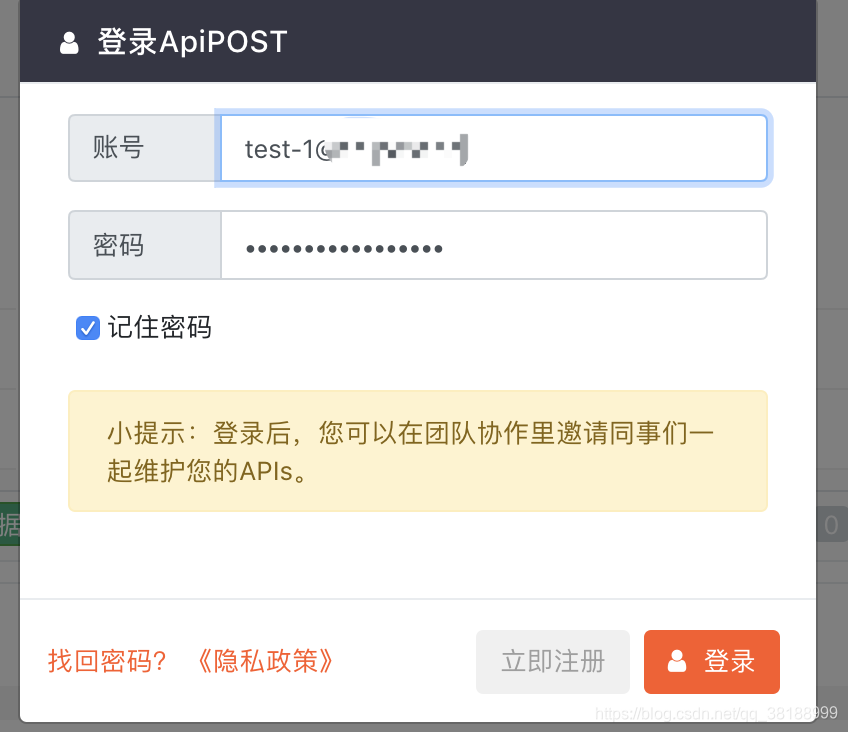Screen dimensions: 848x732
Task: Click the dotted password text
Action: coord(345,245)
